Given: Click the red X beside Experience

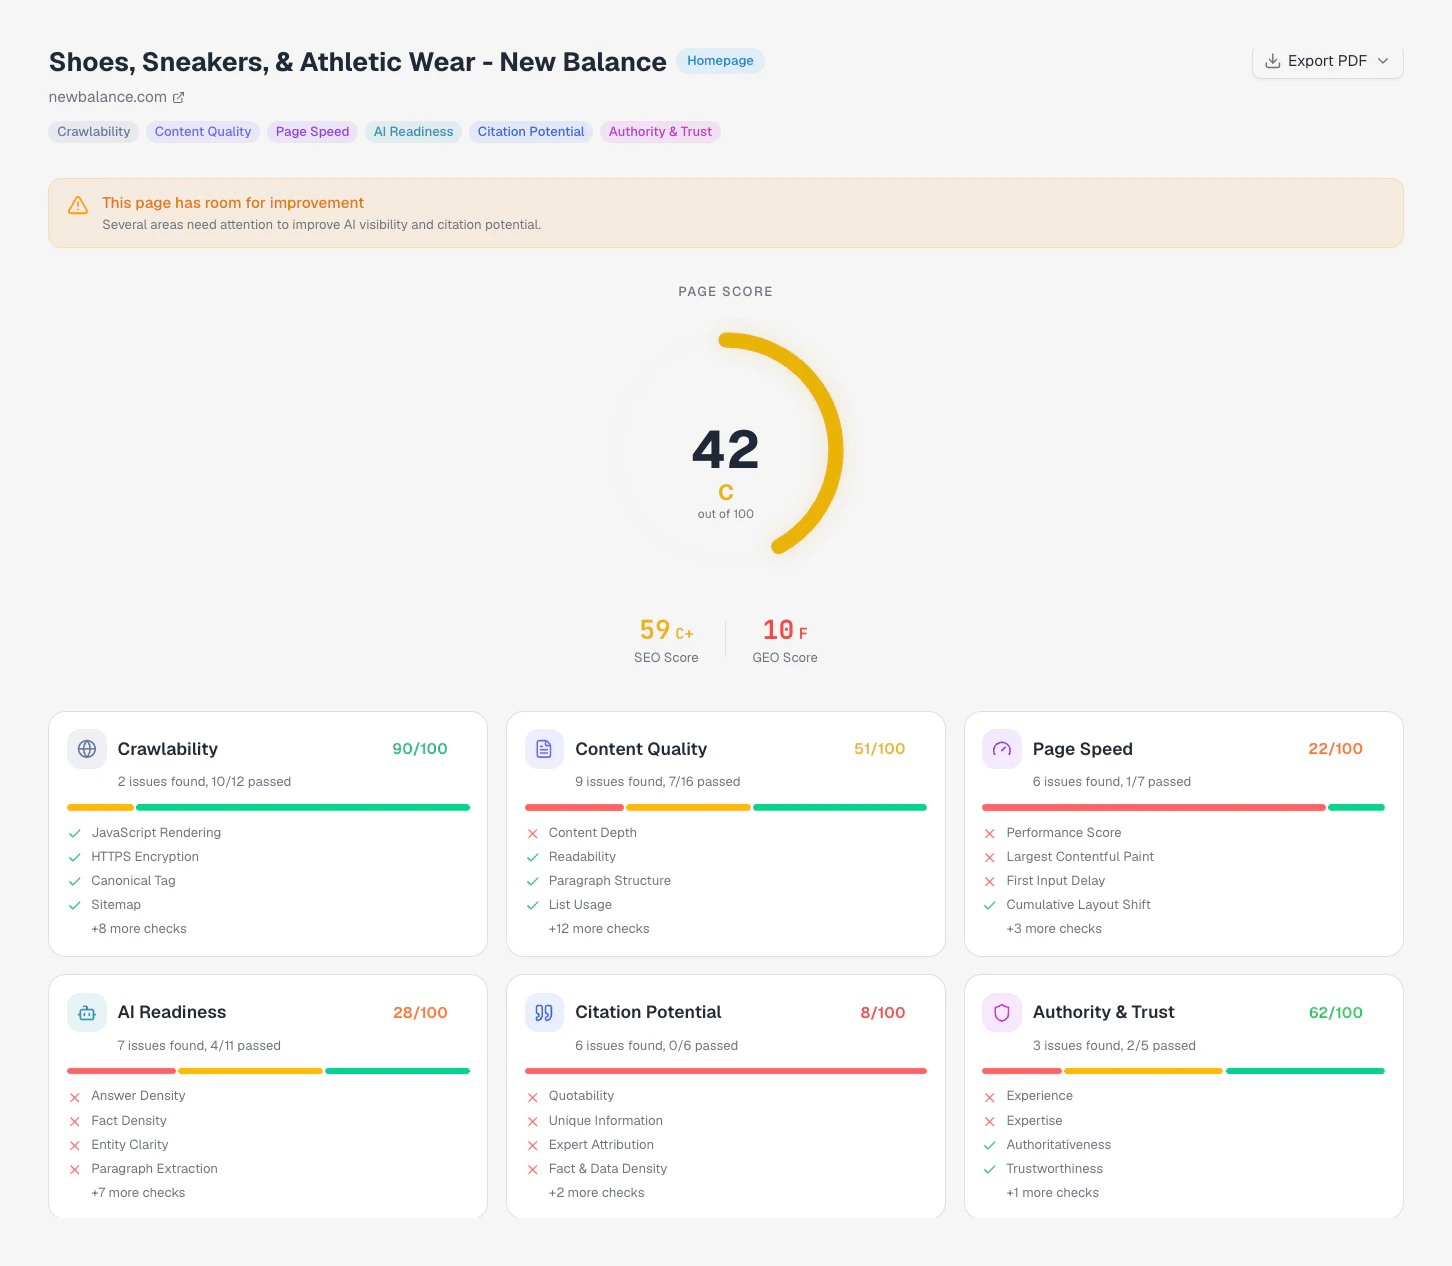Looking at the screenshot, I should point(989,1097).
